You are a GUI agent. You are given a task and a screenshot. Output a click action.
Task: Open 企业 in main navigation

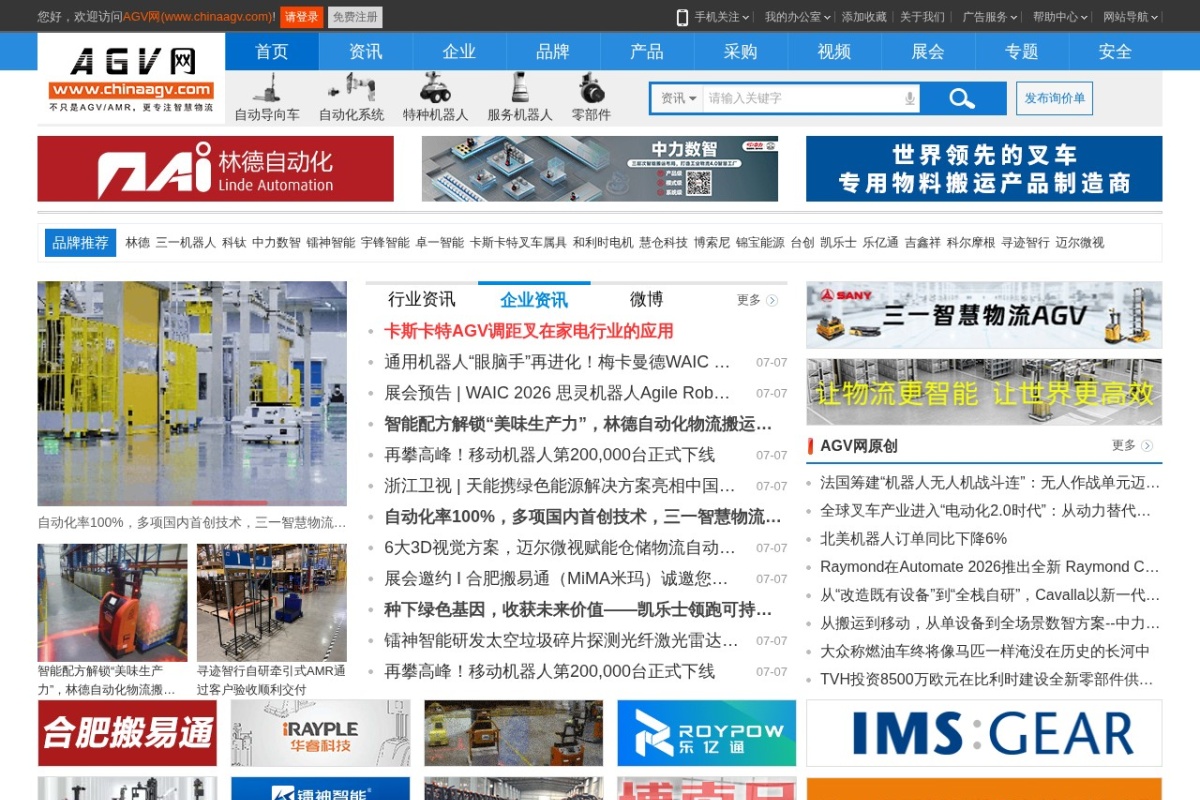click(459, 51)
